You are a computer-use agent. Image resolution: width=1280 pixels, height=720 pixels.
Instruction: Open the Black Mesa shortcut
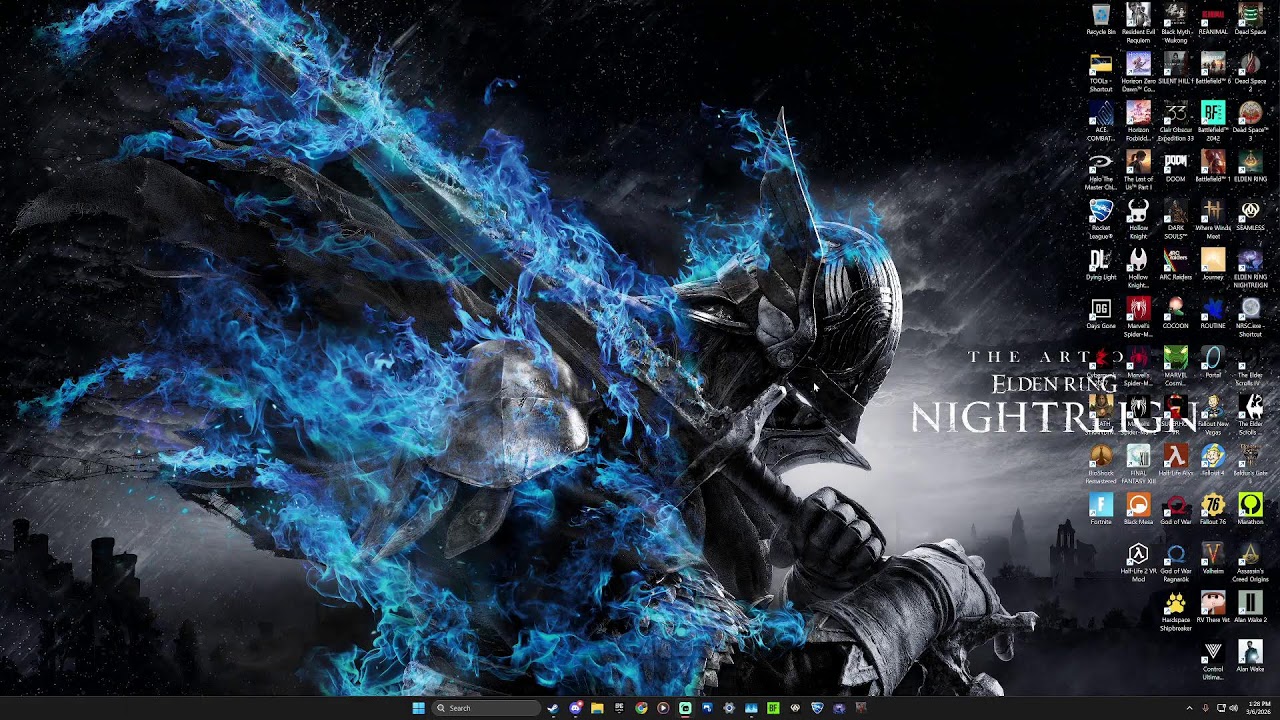1138,509
